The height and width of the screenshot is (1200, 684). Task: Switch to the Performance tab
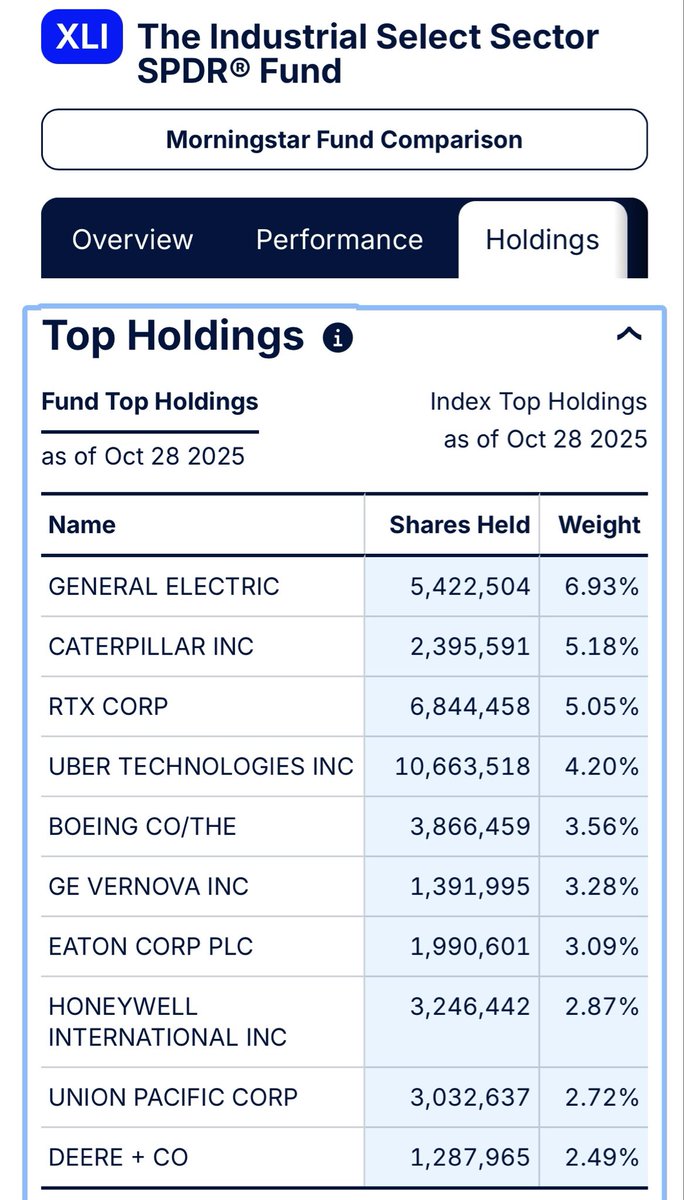click(339, 240)
